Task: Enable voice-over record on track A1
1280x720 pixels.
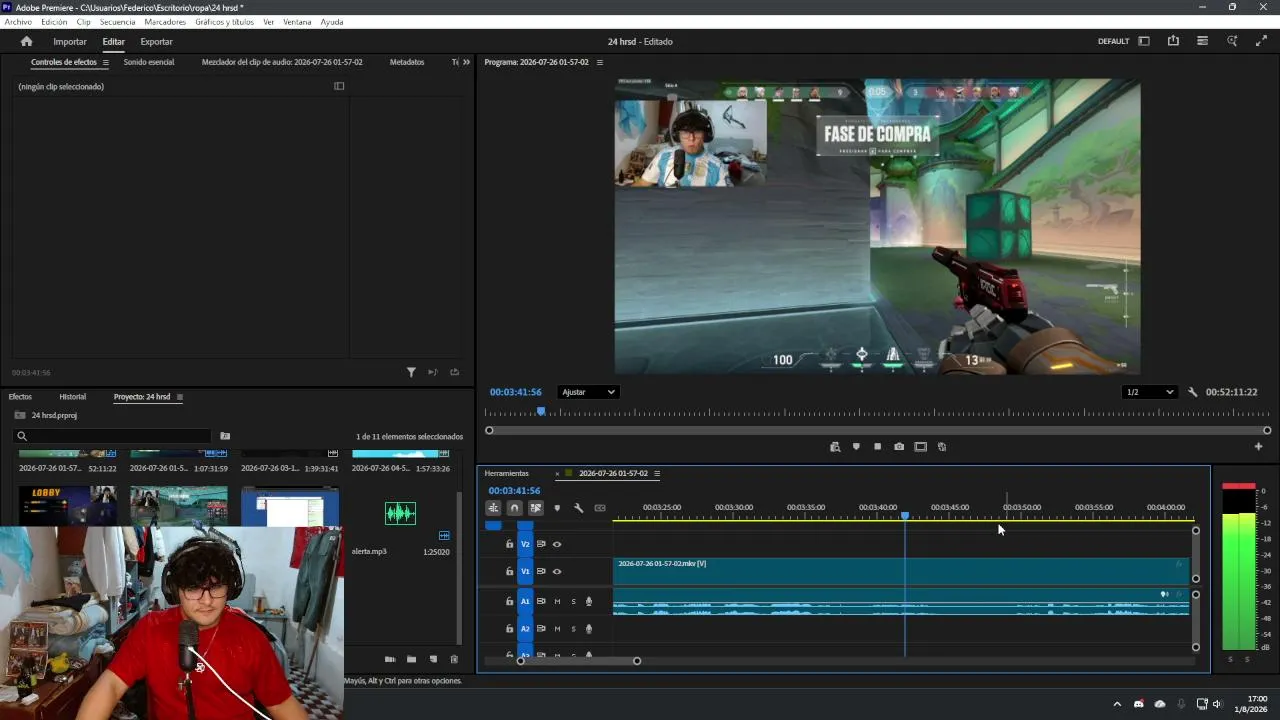Action: [589, 601]
